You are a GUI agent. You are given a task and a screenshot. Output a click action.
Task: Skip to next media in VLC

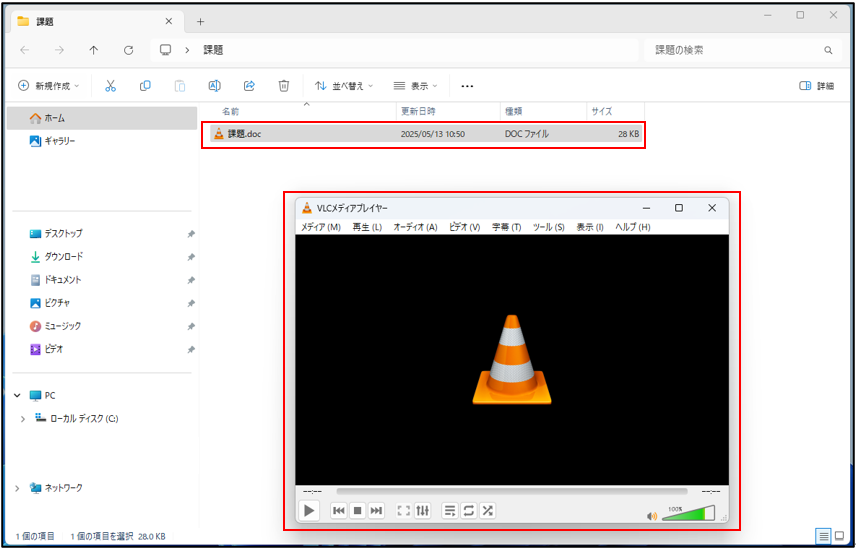tap(376, 511)
